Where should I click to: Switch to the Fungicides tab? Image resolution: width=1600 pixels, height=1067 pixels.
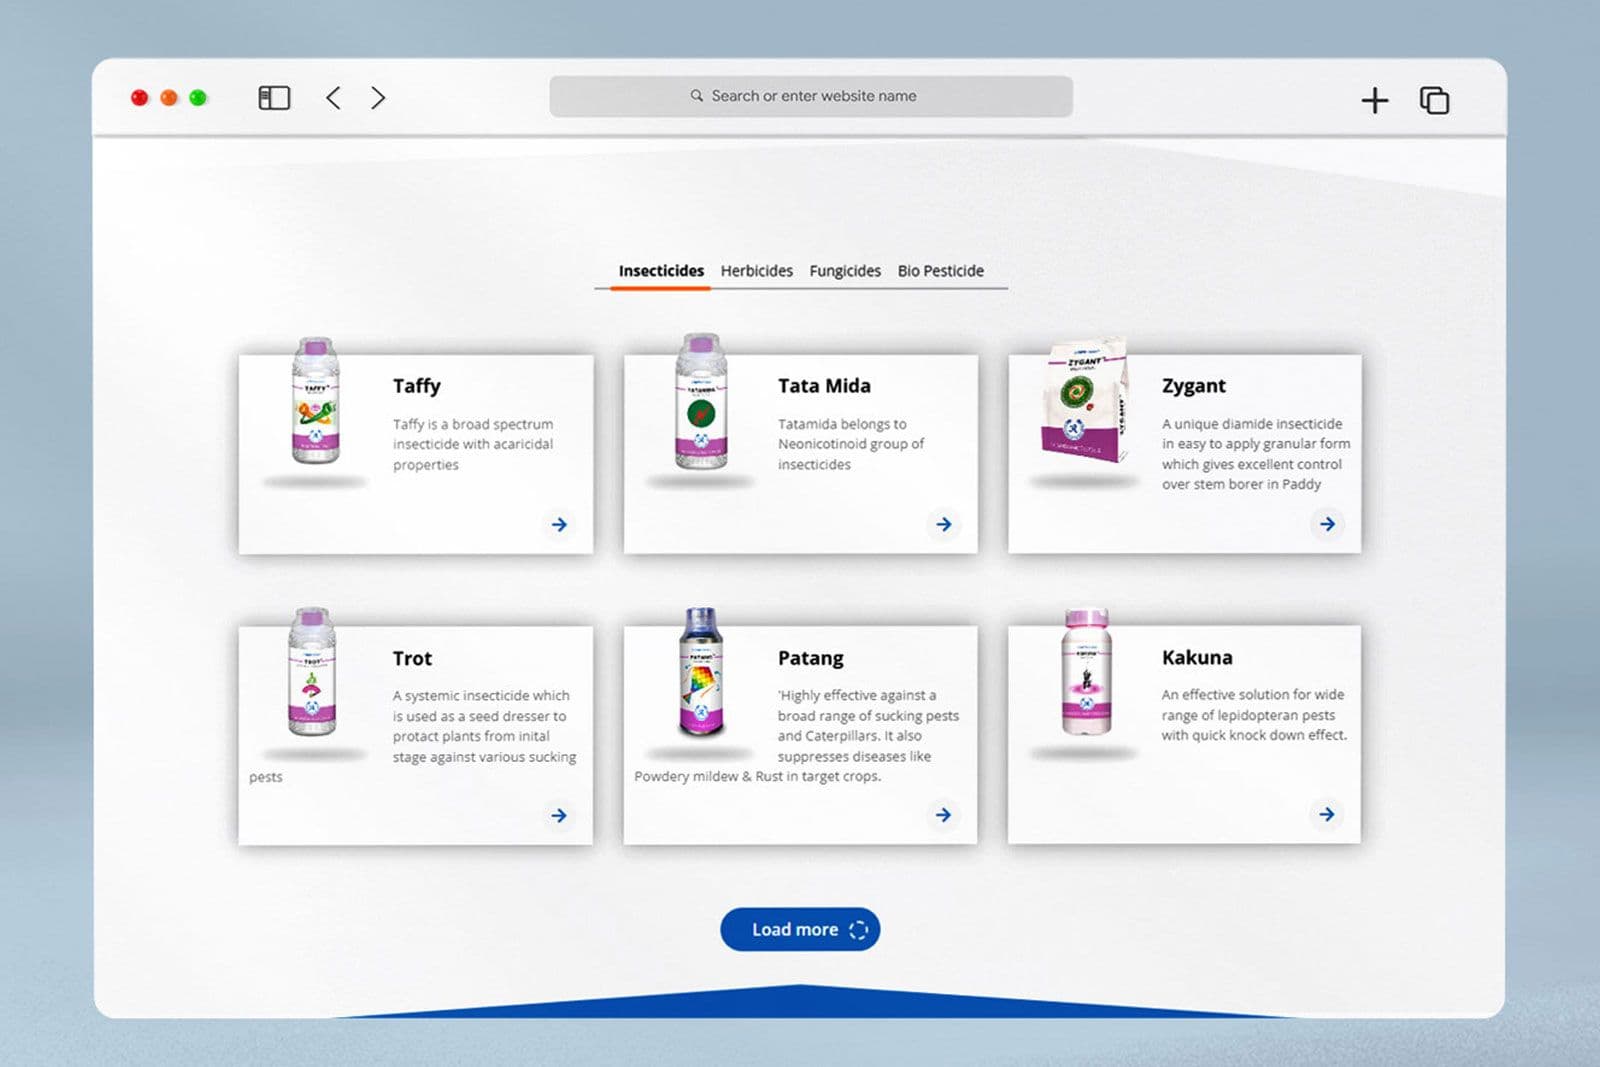click(845, 271)
